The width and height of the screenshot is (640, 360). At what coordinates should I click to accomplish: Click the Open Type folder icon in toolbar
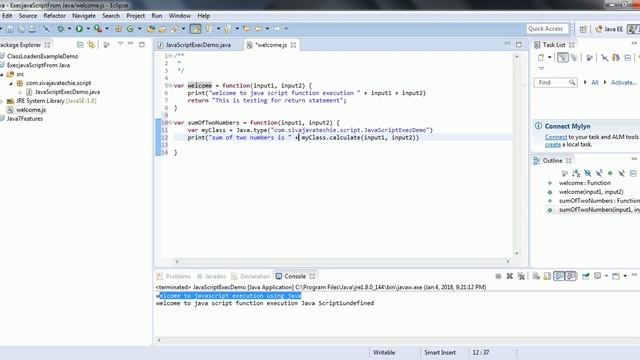(151, 29)
